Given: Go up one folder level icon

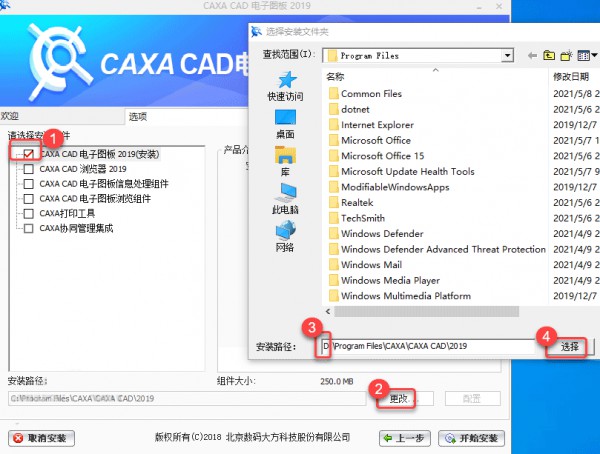Looking at the screenshot, I should [x=549, y=56].
